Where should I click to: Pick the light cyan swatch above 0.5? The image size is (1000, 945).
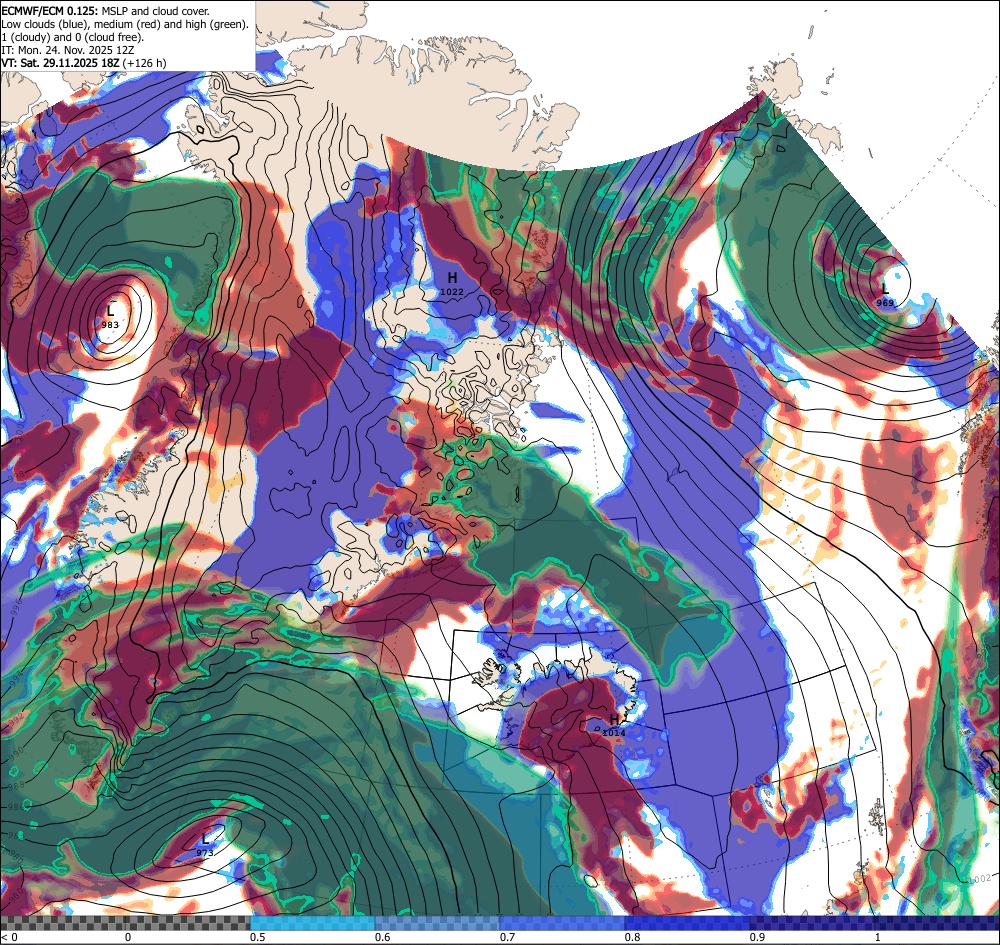[x=312, y=923]
